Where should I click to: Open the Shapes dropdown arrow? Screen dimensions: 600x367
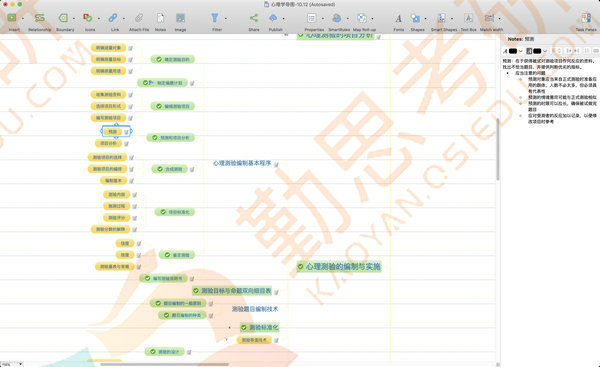426,18
